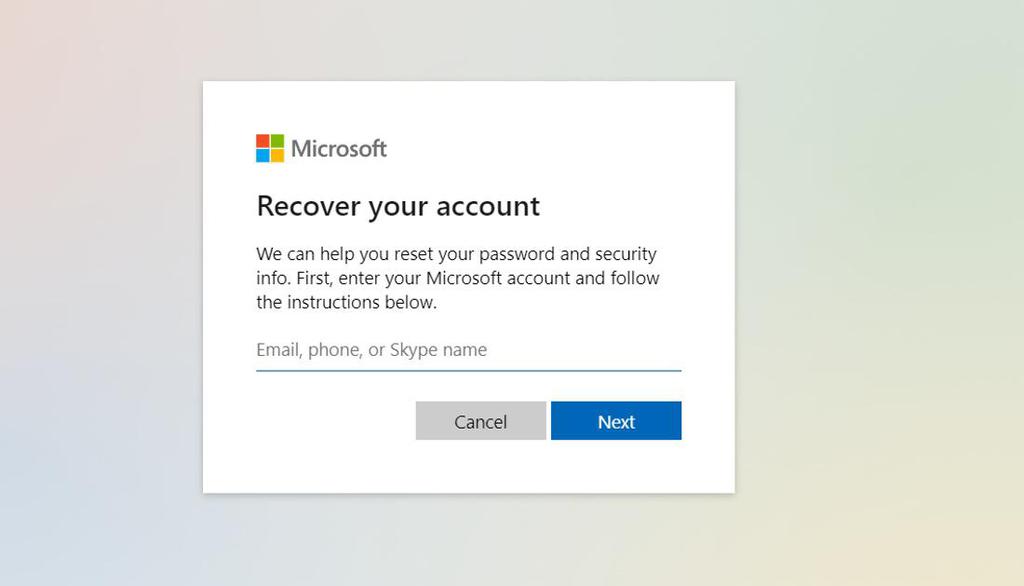1024x586 pixels.
Task: Click the "Email" placeholder word
Action: click(278, 350)
